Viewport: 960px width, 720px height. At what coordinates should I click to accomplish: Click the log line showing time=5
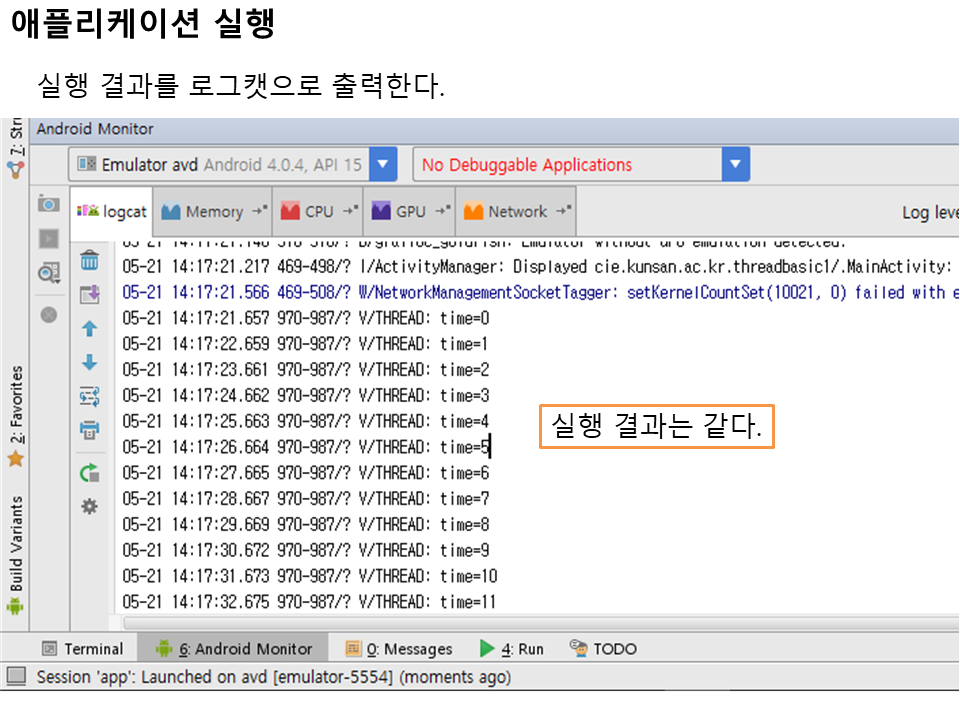(x=306, y=447)
